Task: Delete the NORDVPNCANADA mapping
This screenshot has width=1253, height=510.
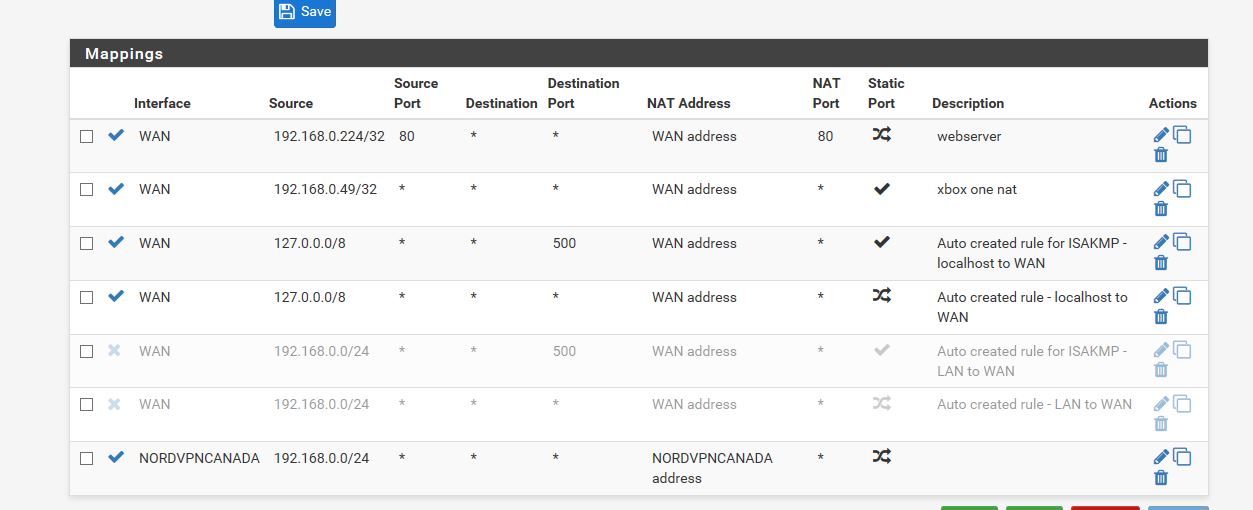Action: (1161, 477)
